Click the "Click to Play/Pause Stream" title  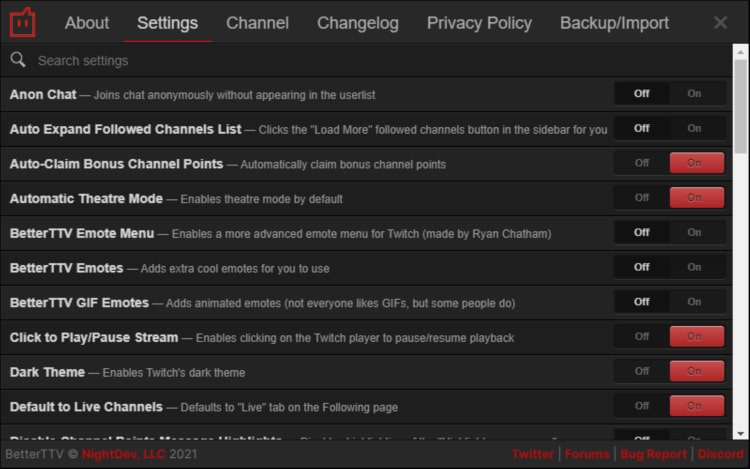(x=94, y=338)
